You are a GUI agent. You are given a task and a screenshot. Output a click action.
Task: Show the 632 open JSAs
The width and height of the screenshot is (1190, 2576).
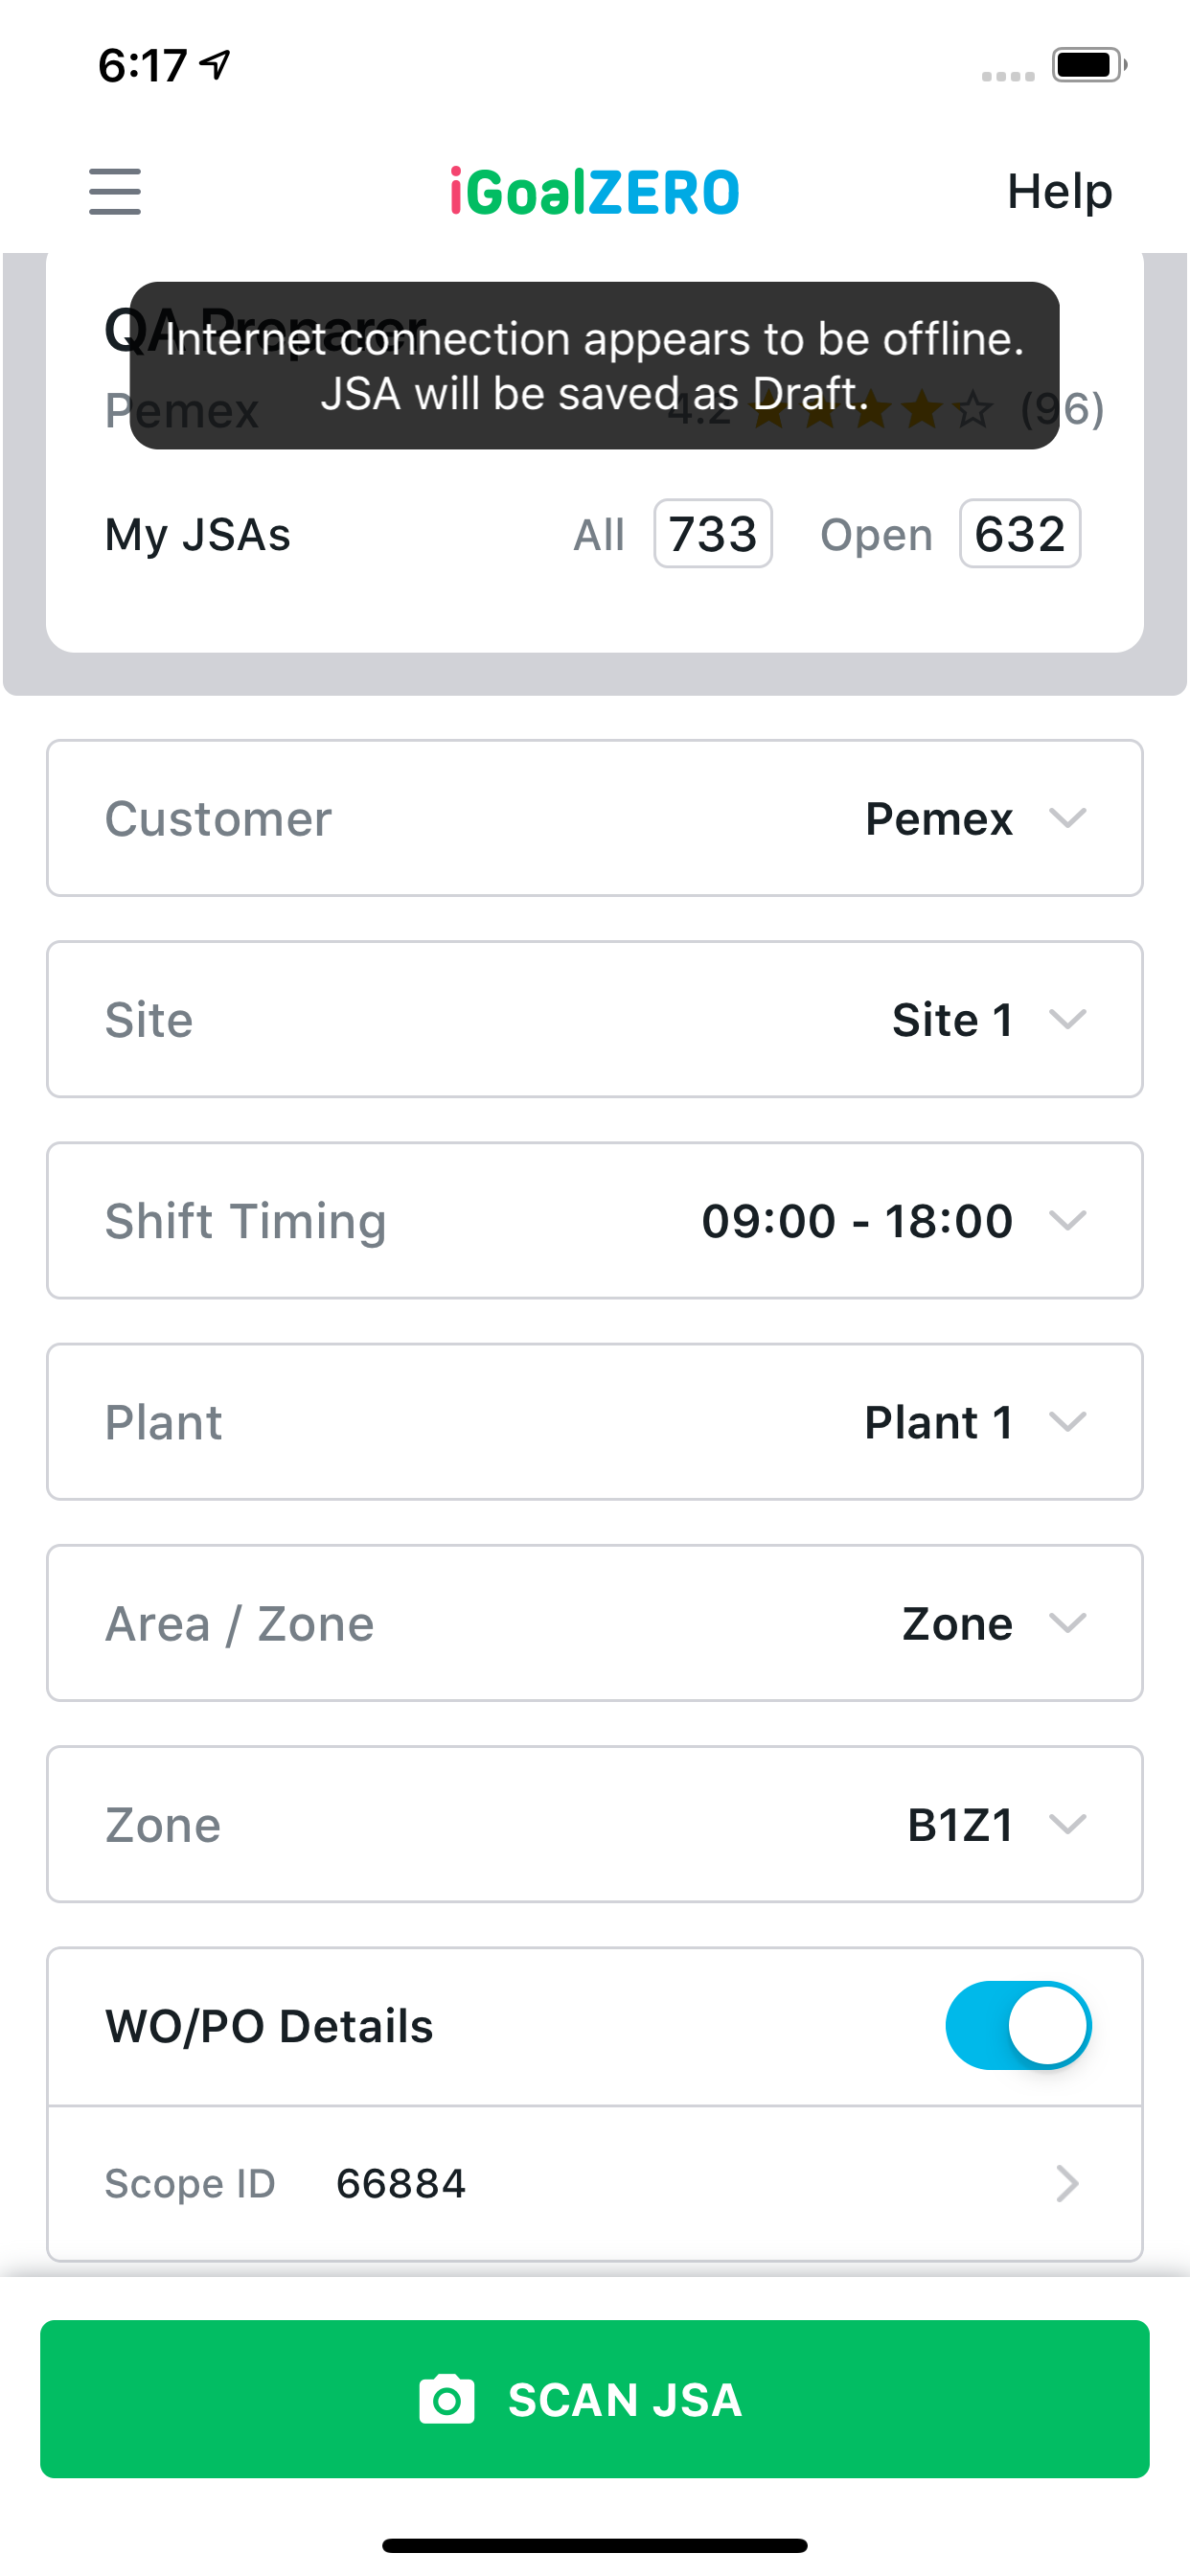1019,534
